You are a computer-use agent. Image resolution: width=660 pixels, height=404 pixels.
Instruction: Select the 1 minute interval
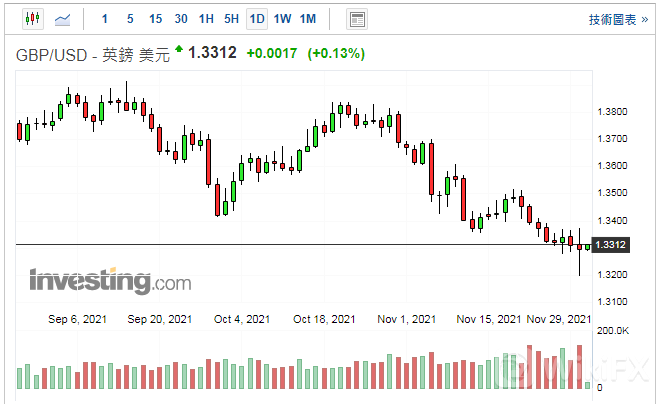pos(106,19)
